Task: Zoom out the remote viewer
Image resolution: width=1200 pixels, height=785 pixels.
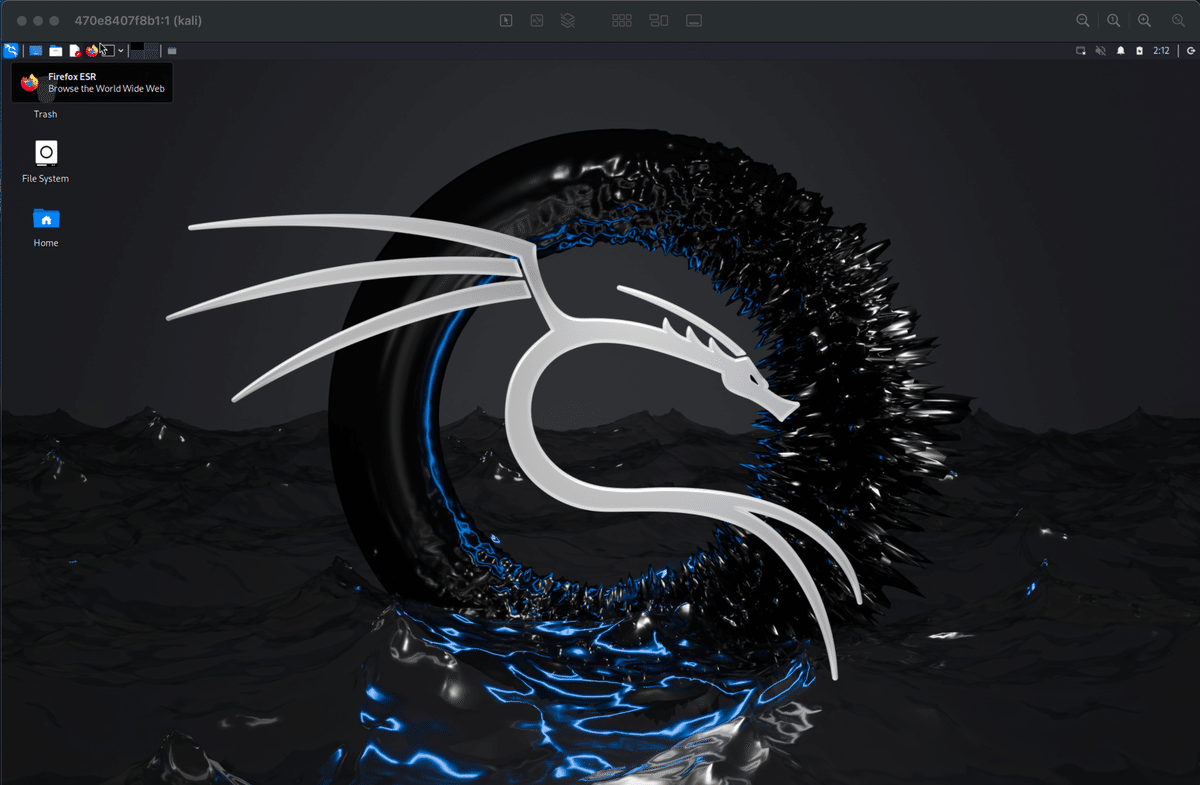Action: pyautogui.click(x=1083, y=20)
